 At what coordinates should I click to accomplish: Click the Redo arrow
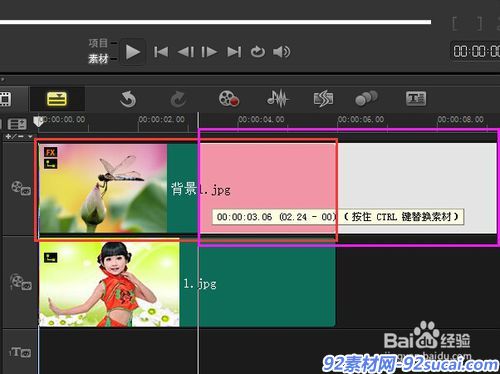pyautogui.click(x=178, y=99)
